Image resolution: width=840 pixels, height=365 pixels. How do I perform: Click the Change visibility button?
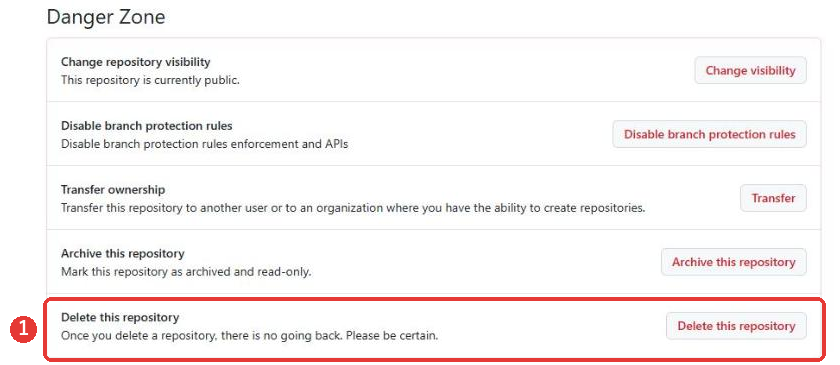click(750, 70)
